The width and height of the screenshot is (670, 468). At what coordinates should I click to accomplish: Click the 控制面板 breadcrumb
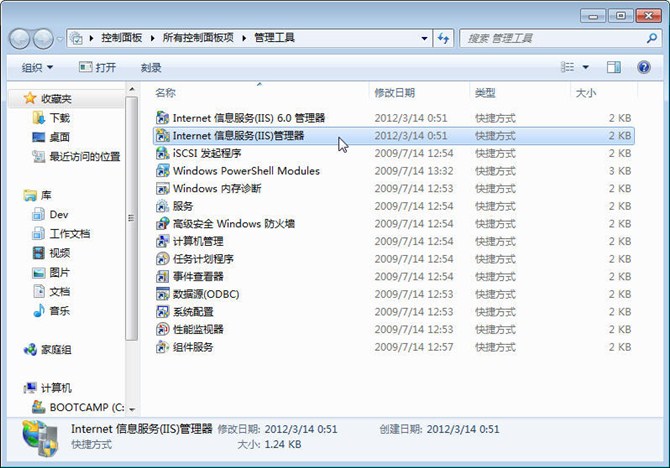(121, 38)
